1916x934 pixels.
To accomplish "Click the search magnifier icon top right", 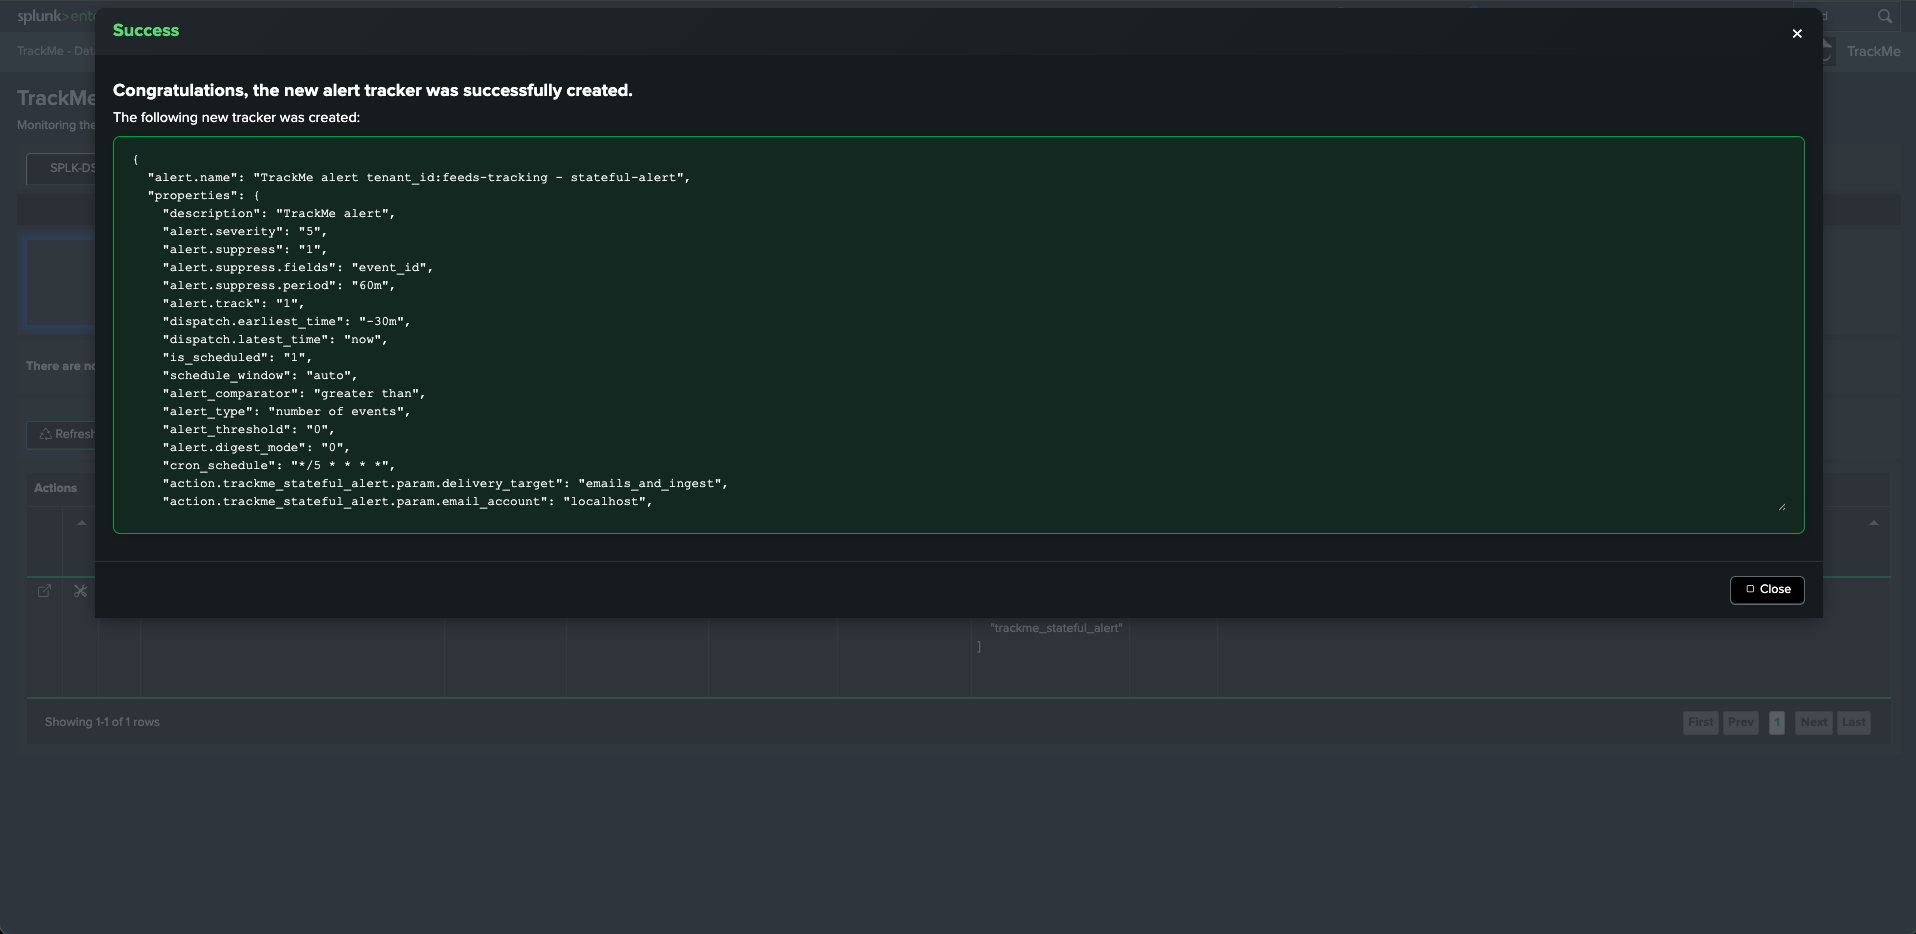I will [1884, 16].
